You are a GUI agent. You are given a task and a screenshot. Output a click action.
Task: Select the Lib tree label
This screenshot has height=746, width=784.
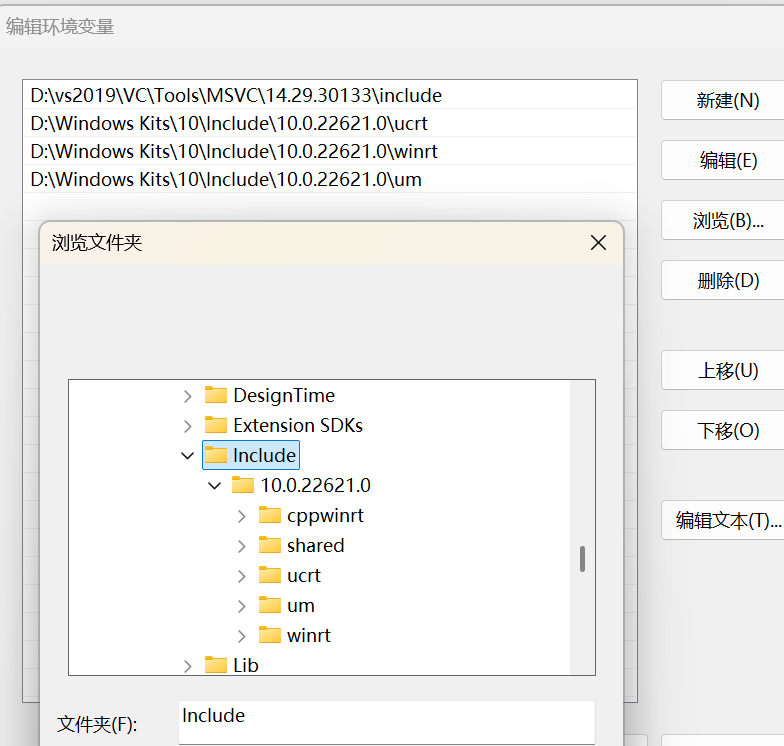point(246,666)
